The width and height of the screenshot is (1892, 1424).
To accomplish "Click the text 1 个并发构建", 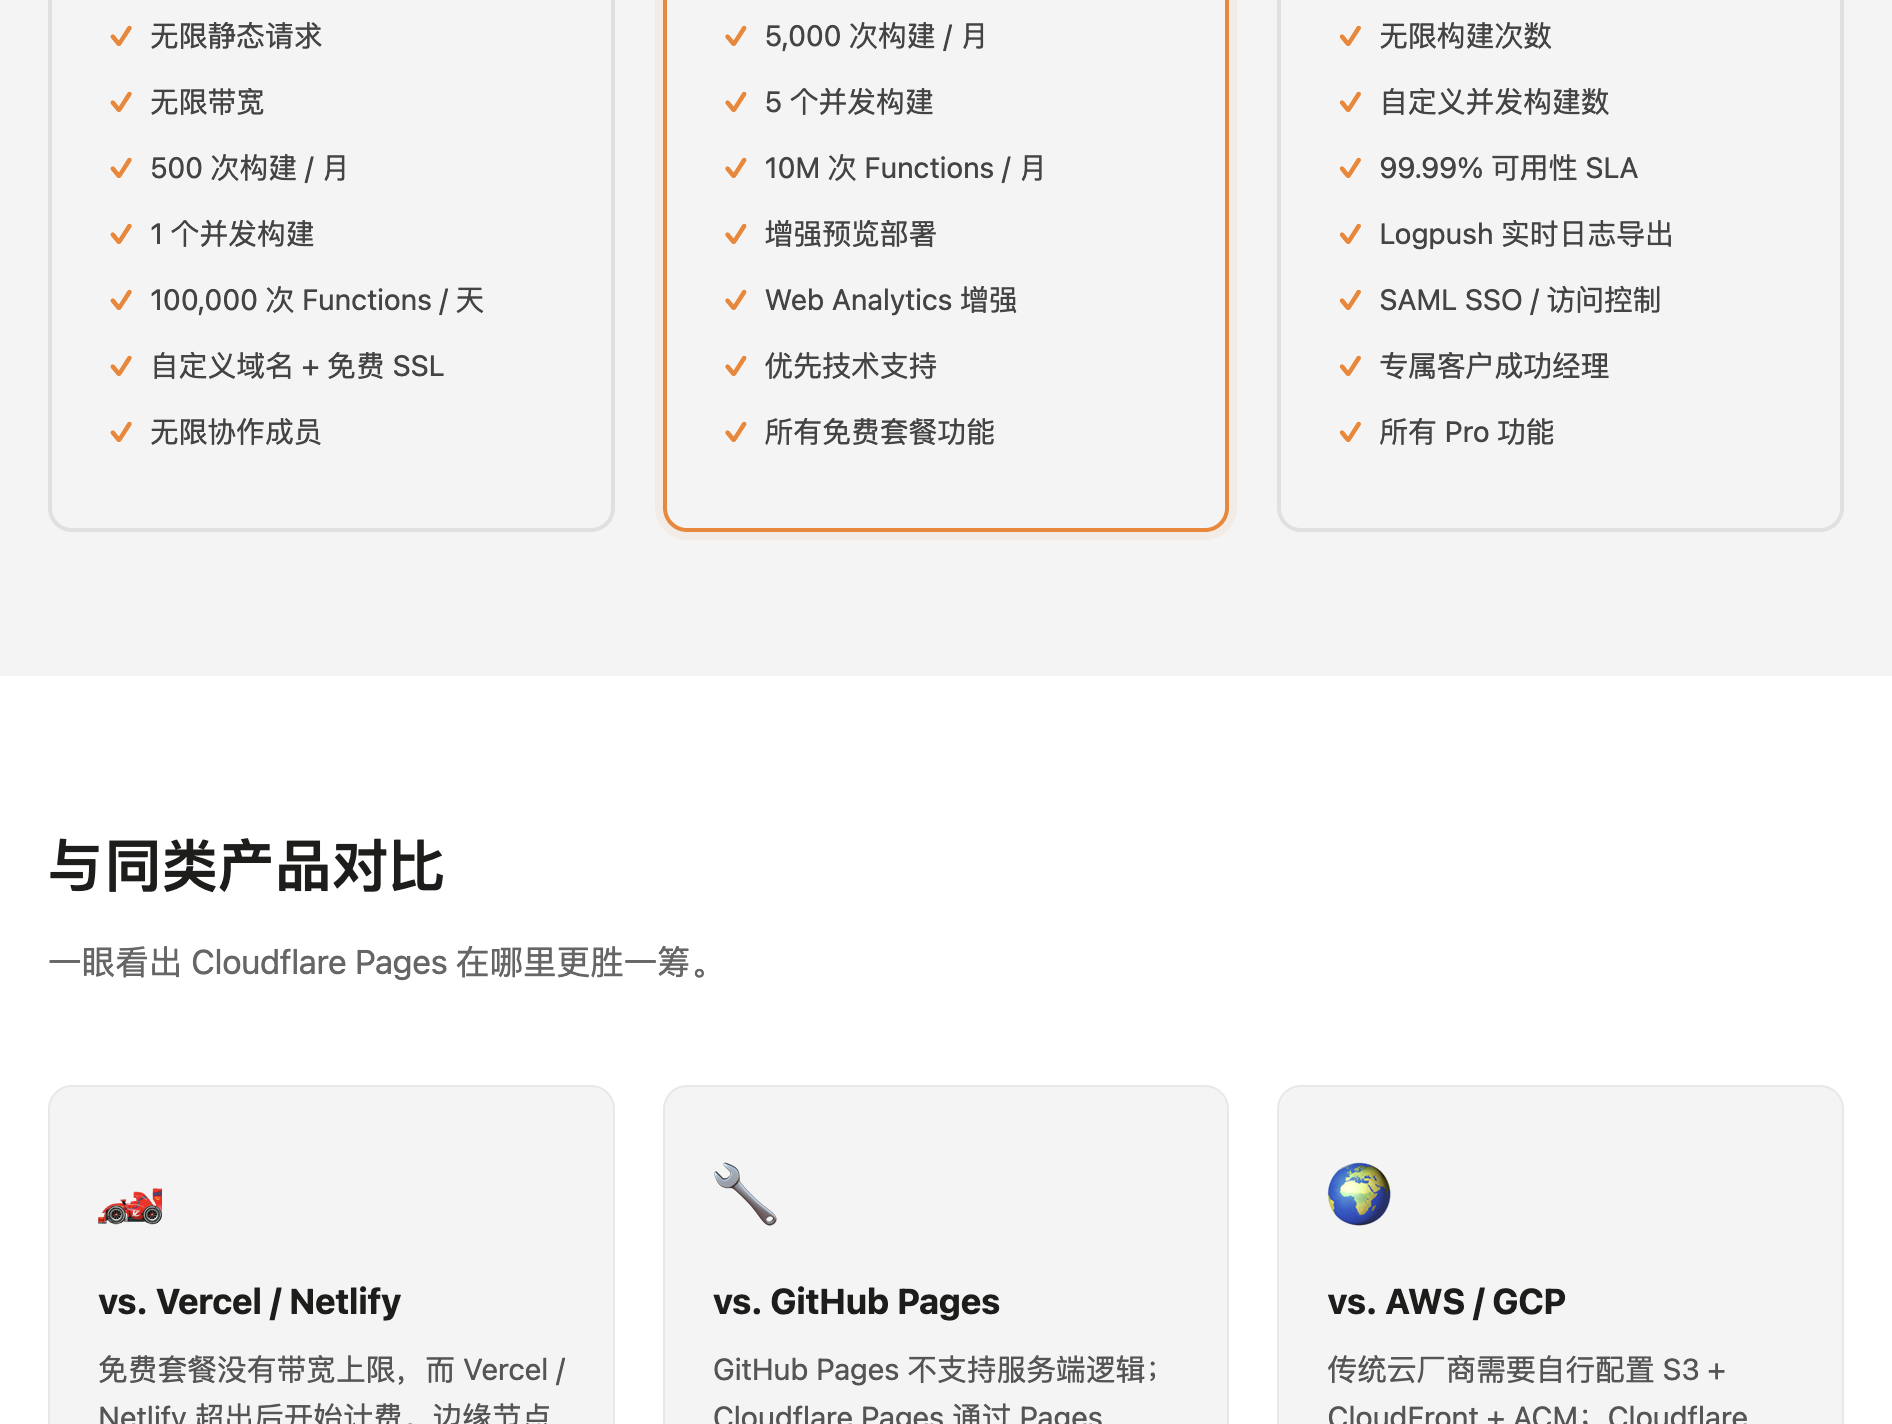I will (232, 234).
